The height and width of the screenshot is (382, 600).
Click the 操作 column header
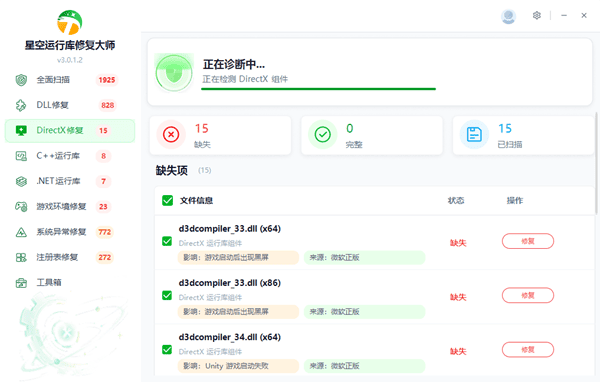515,200
